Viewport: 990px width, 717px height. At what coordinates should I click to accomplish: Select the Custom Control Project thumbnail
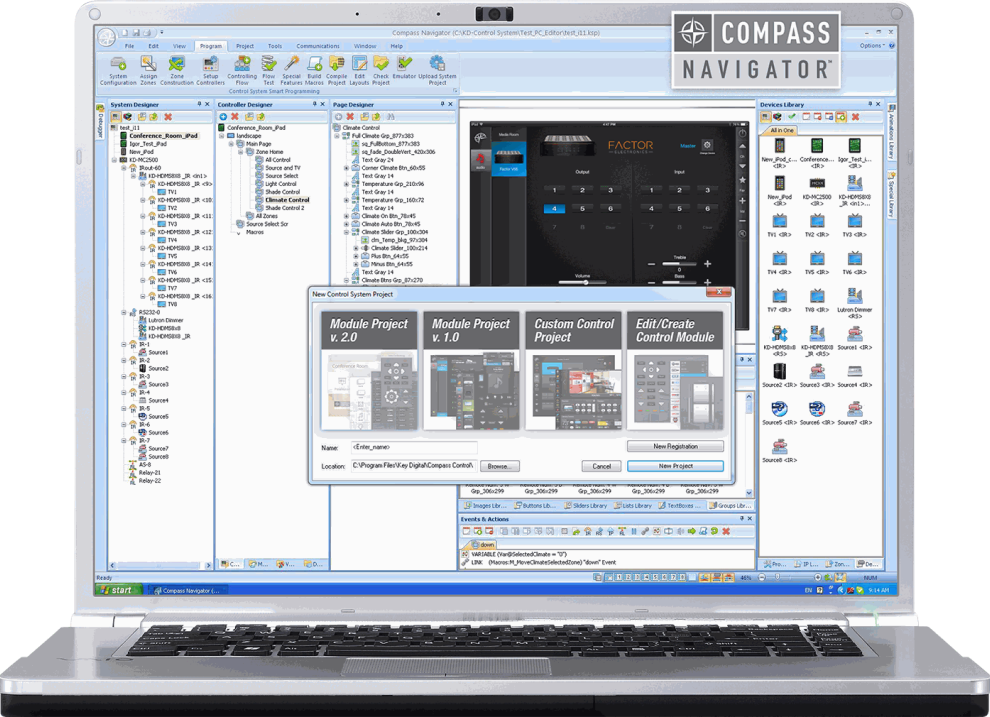[x=573, y=371]
